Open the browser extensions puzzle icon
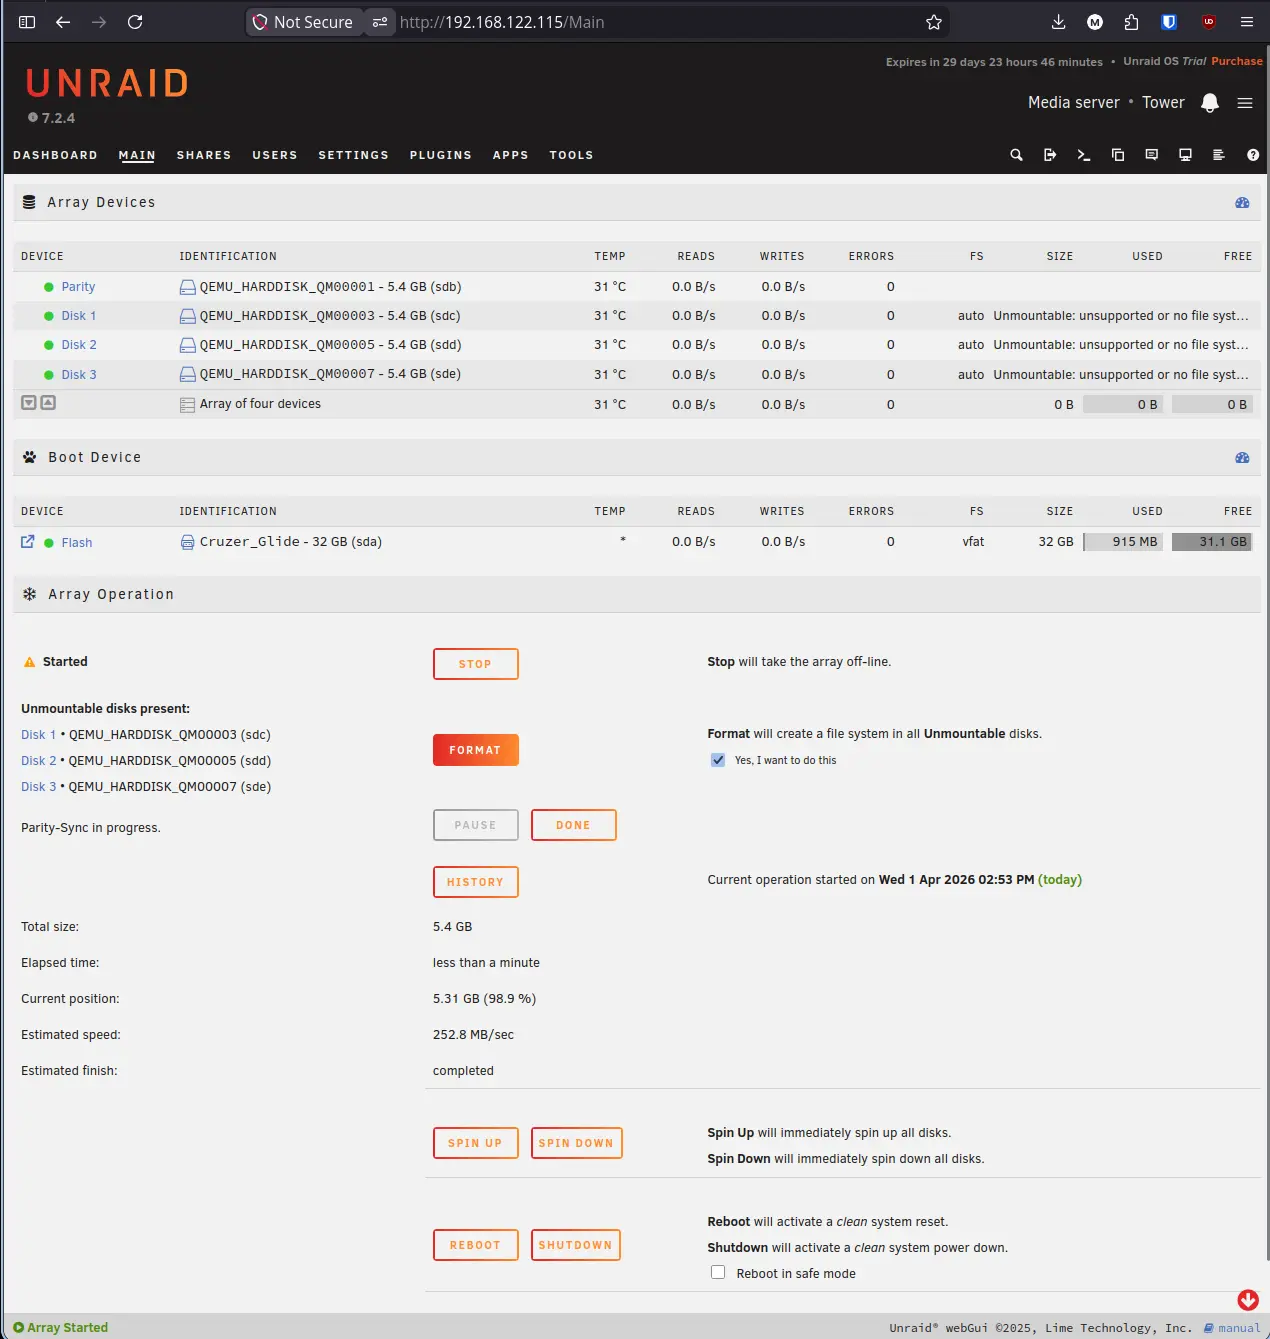The image size is (1270, 1339). point(1131,22)
